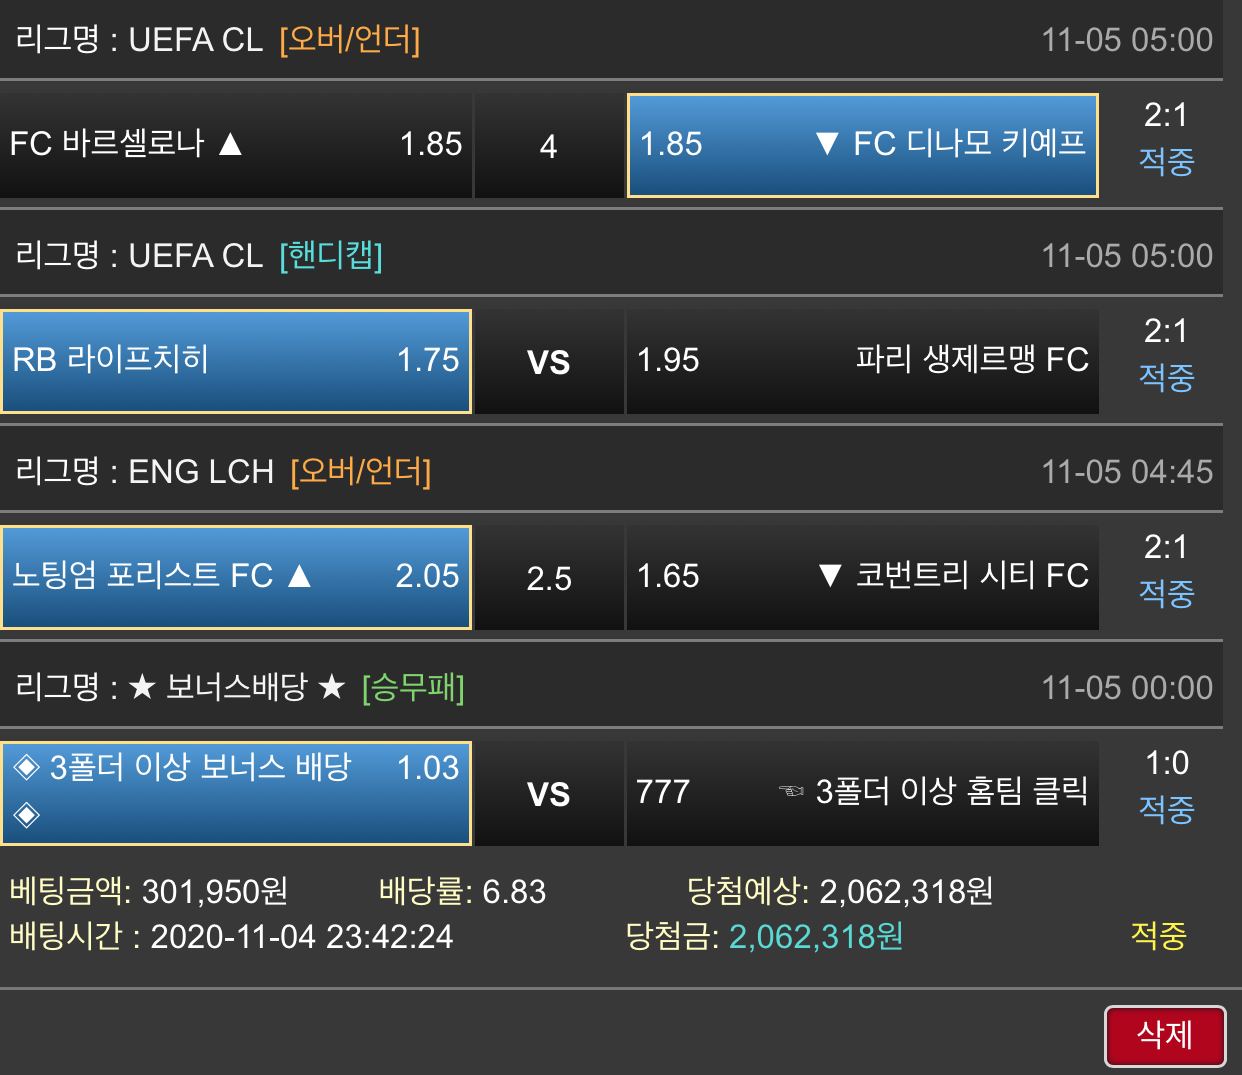Click 코번트리 시티 FC under cell
The width and height of the screenshot is (1242, 1075).
862,577
